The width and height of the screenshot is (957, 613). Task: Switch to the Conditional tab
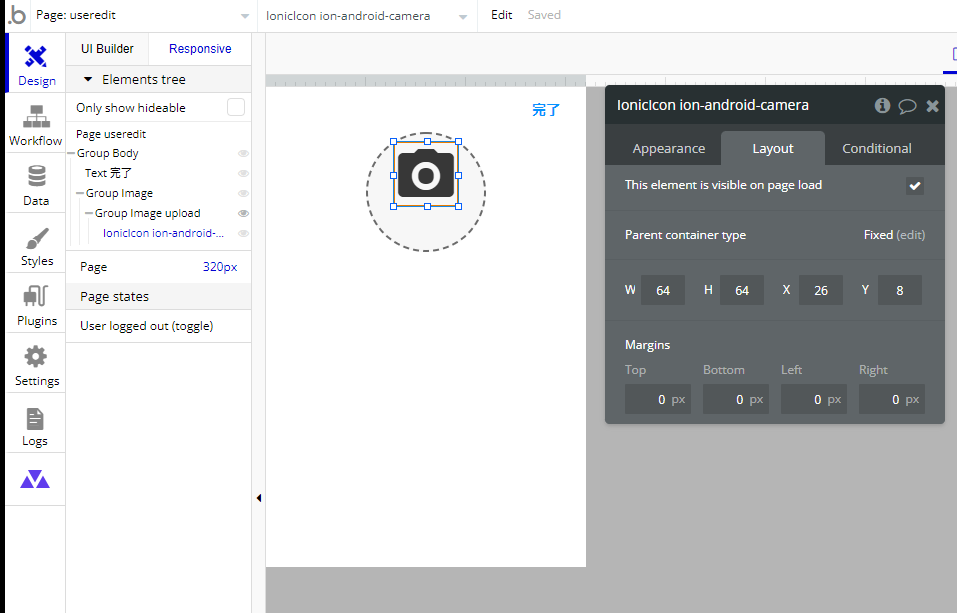click(876, 148)
